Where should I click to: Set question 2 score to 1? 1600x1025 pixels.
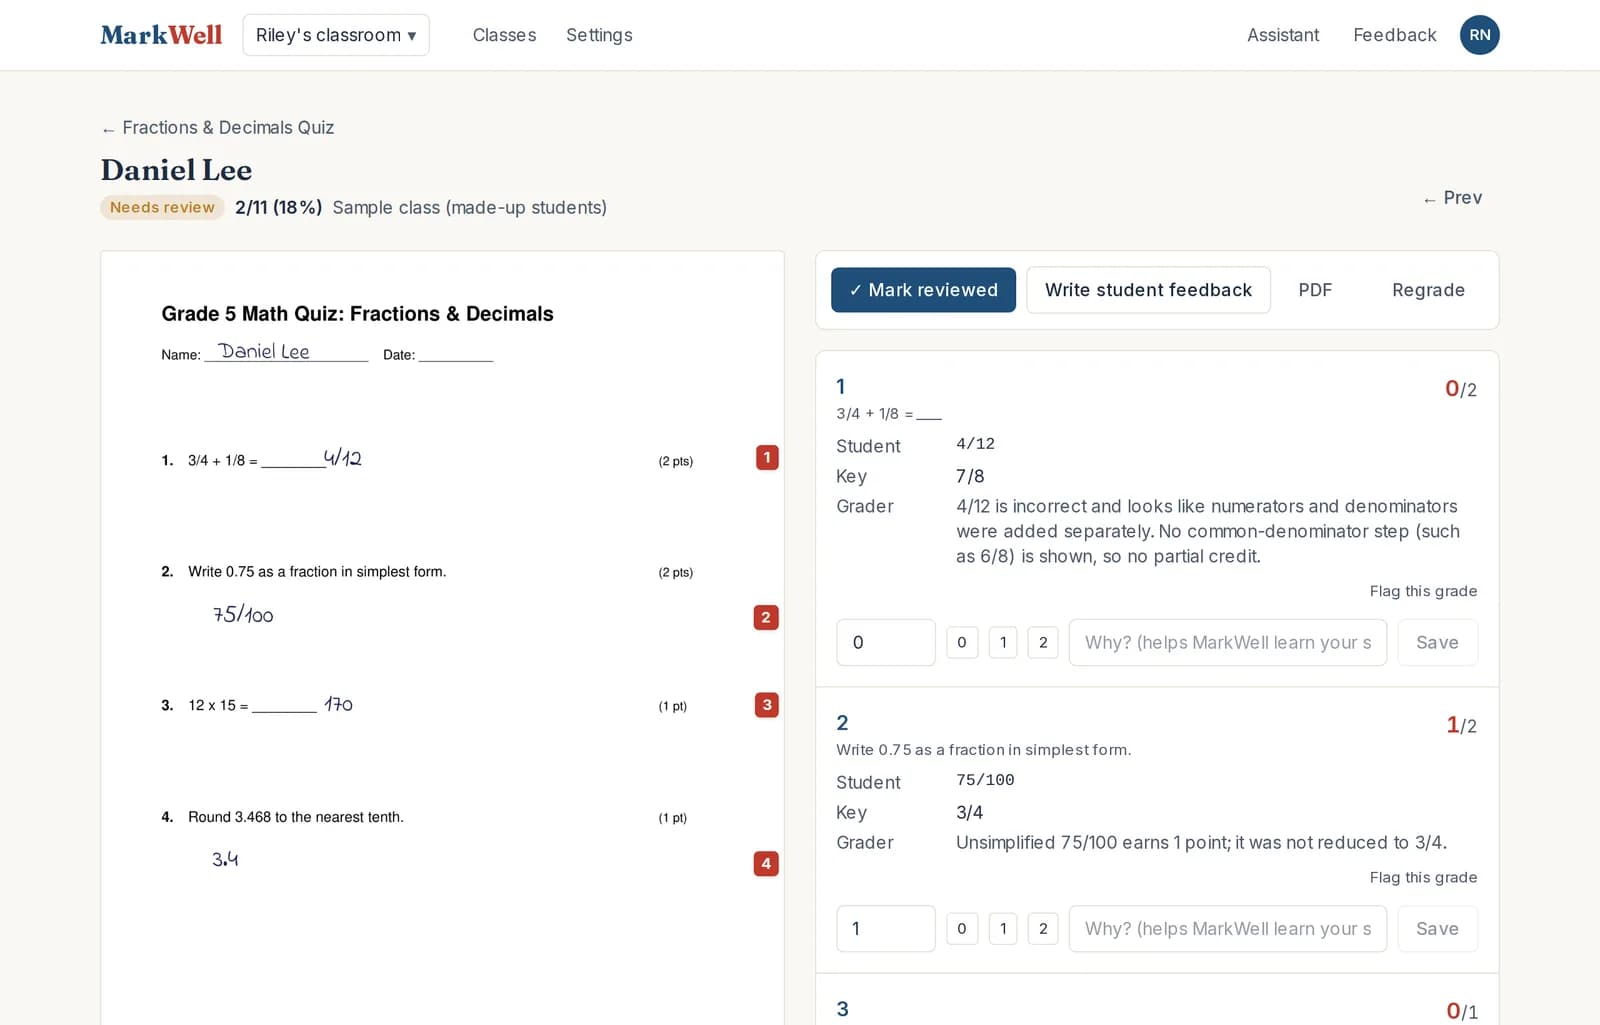(1003, 928)
